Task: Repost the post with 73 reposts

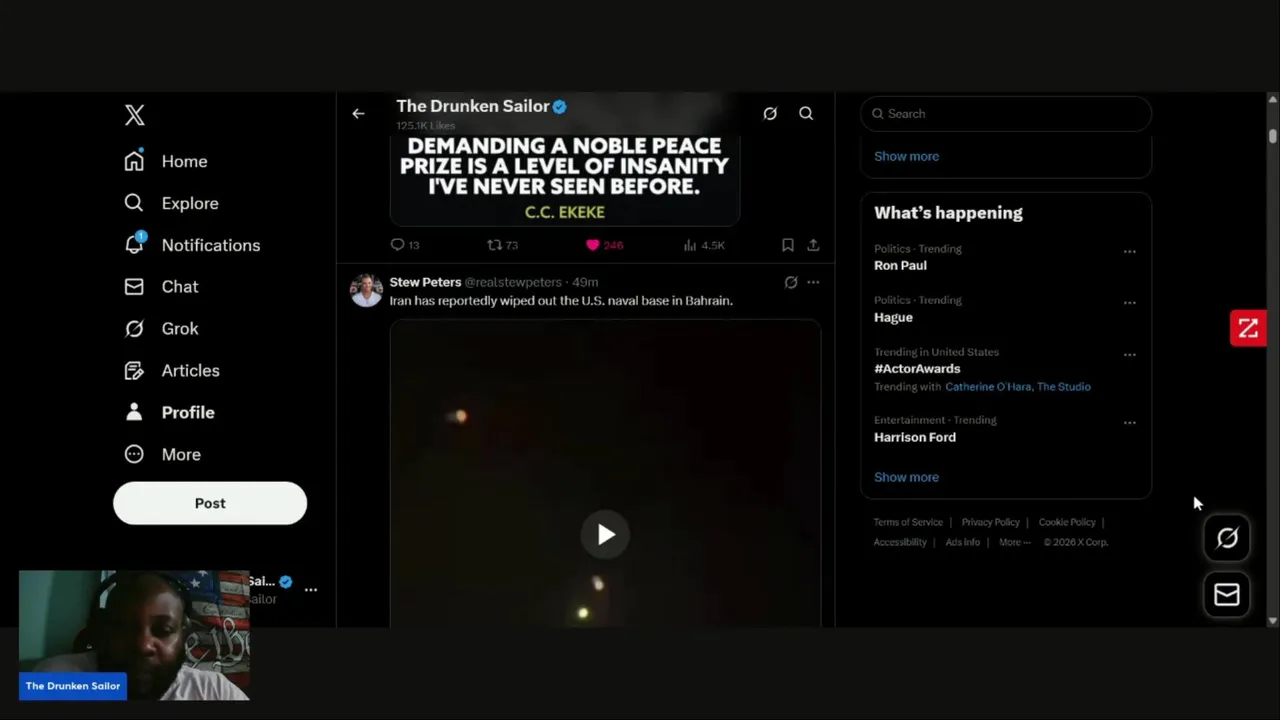Action: point(494,245)
